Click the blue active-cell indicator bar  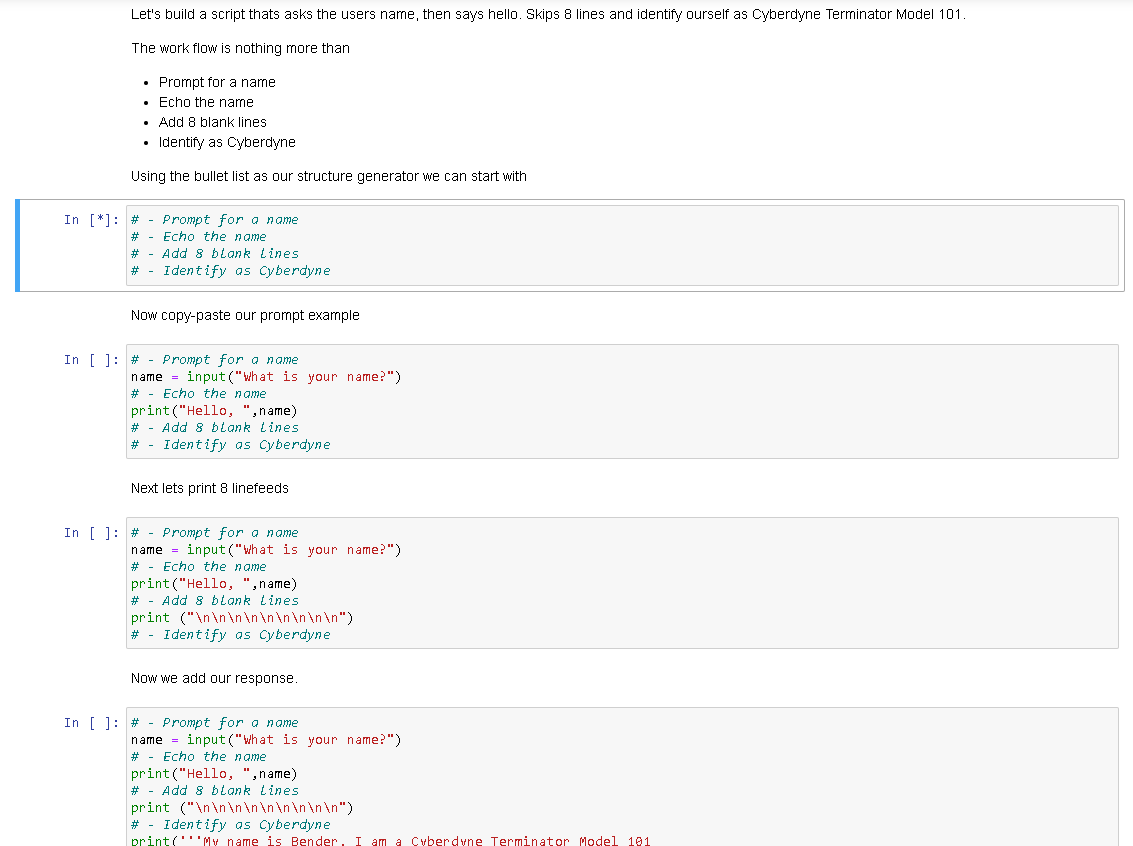coord(17,245)
